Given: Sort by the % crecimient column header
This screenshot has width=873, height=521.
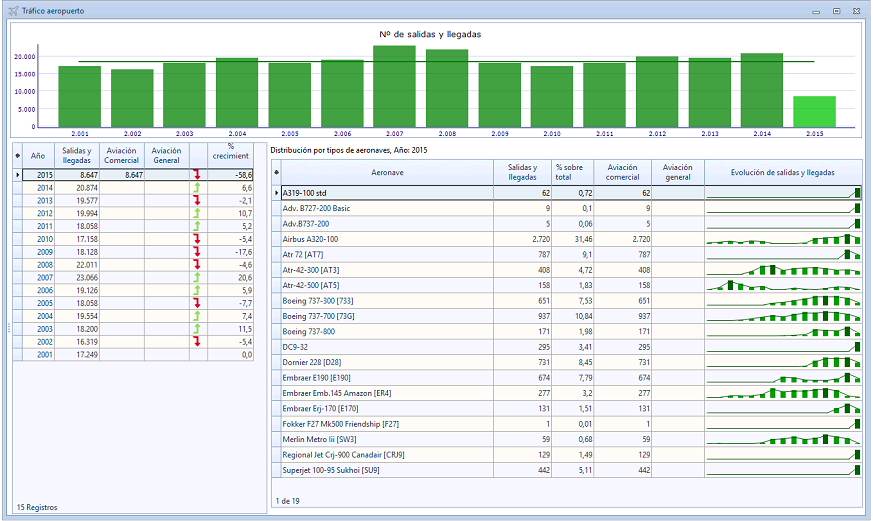Looking at the screenshot, I should click(230, 155).
